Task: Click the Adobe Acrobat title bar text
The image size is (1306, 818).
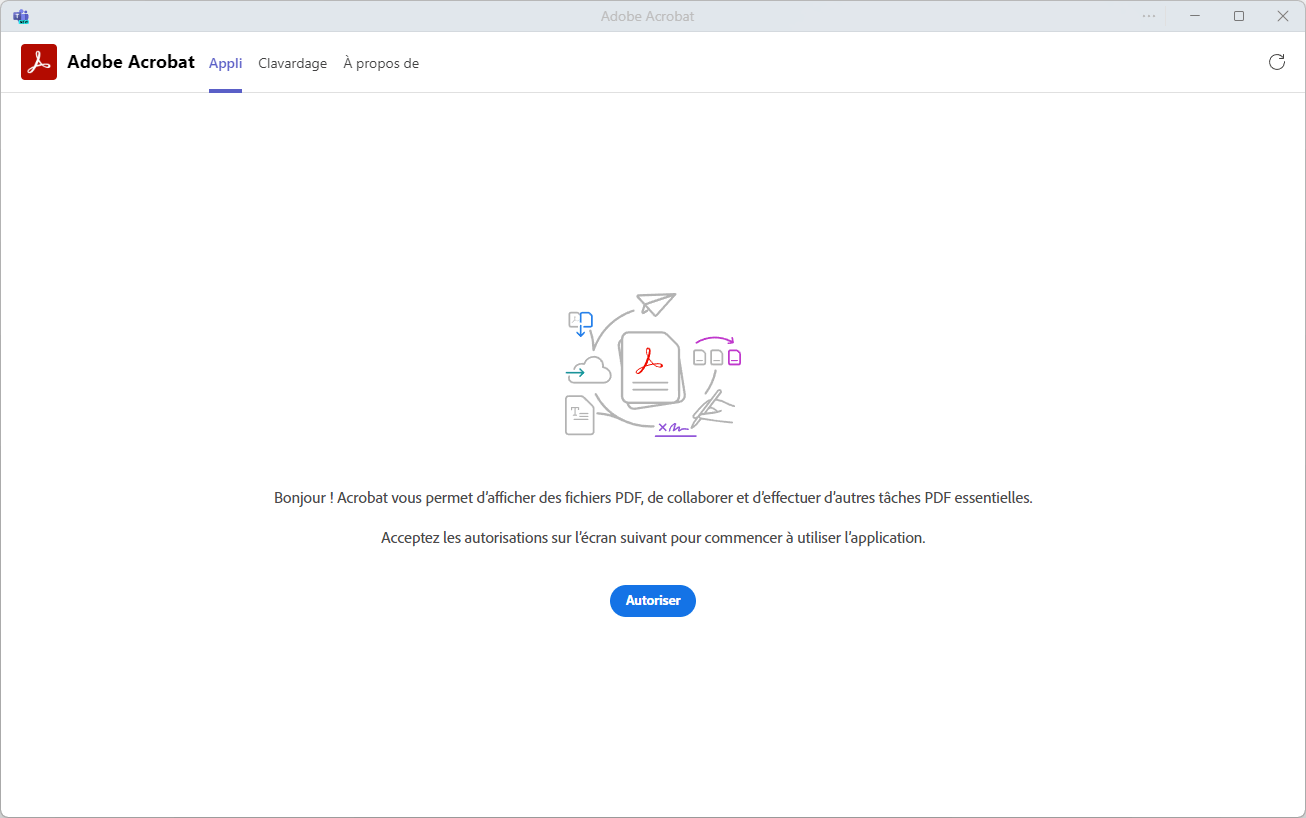Action: click(646, 15)
